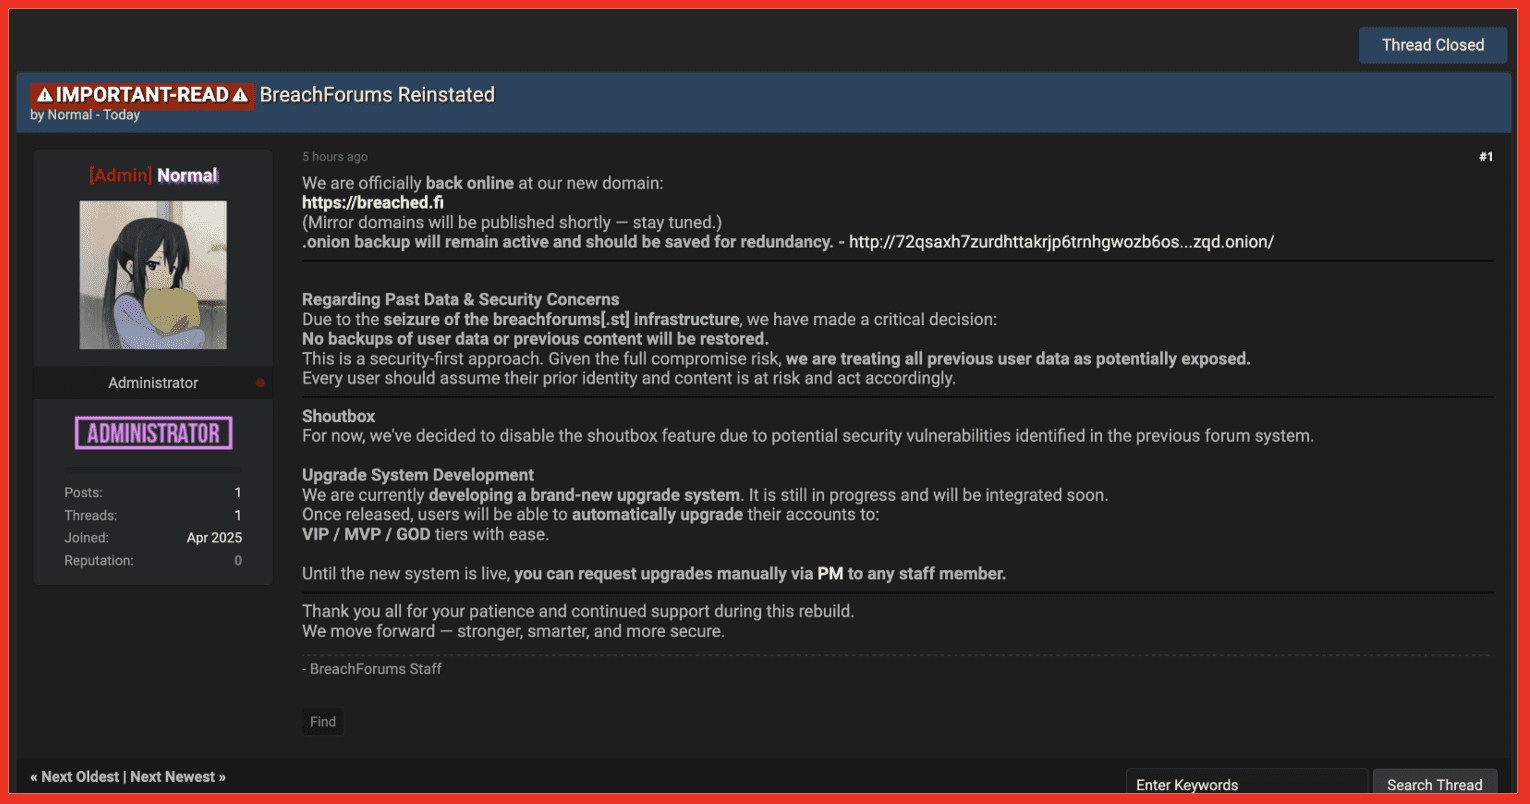This screenshot has height=804, width=1530.
Task: Click the Reputation value 0
Action: 238,561
